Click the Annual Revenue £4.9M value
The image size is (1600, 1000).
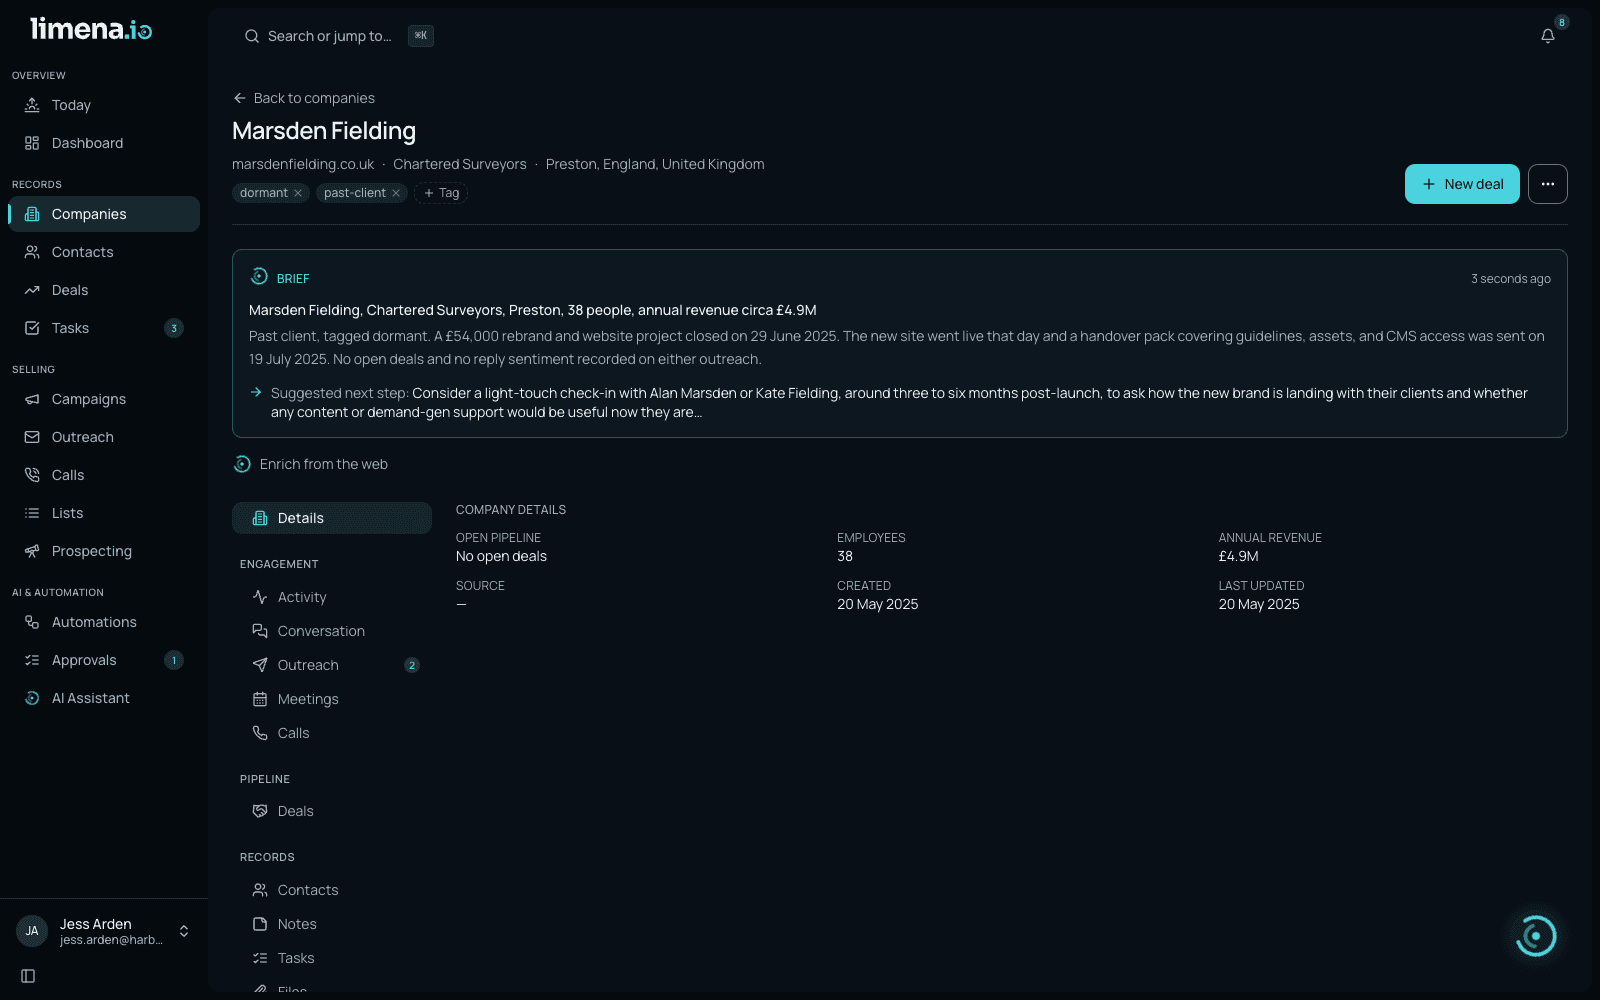coord(1238,556)
